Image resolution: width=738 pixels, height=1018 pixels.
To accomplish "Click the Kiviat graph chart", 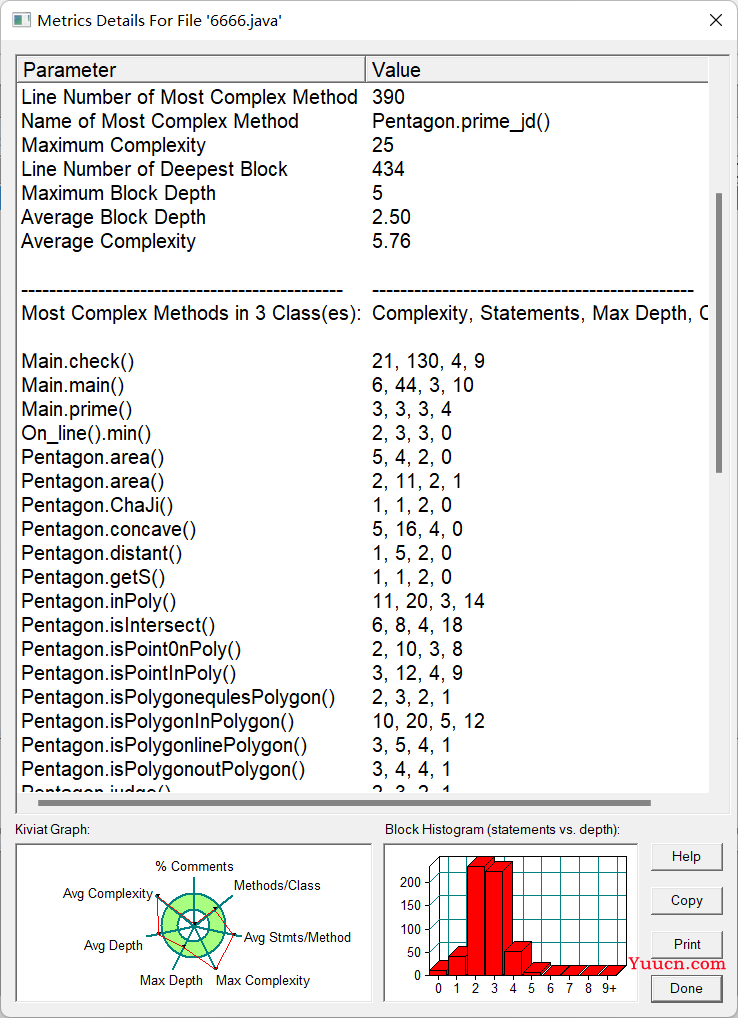I will click(x=193, y=922).
